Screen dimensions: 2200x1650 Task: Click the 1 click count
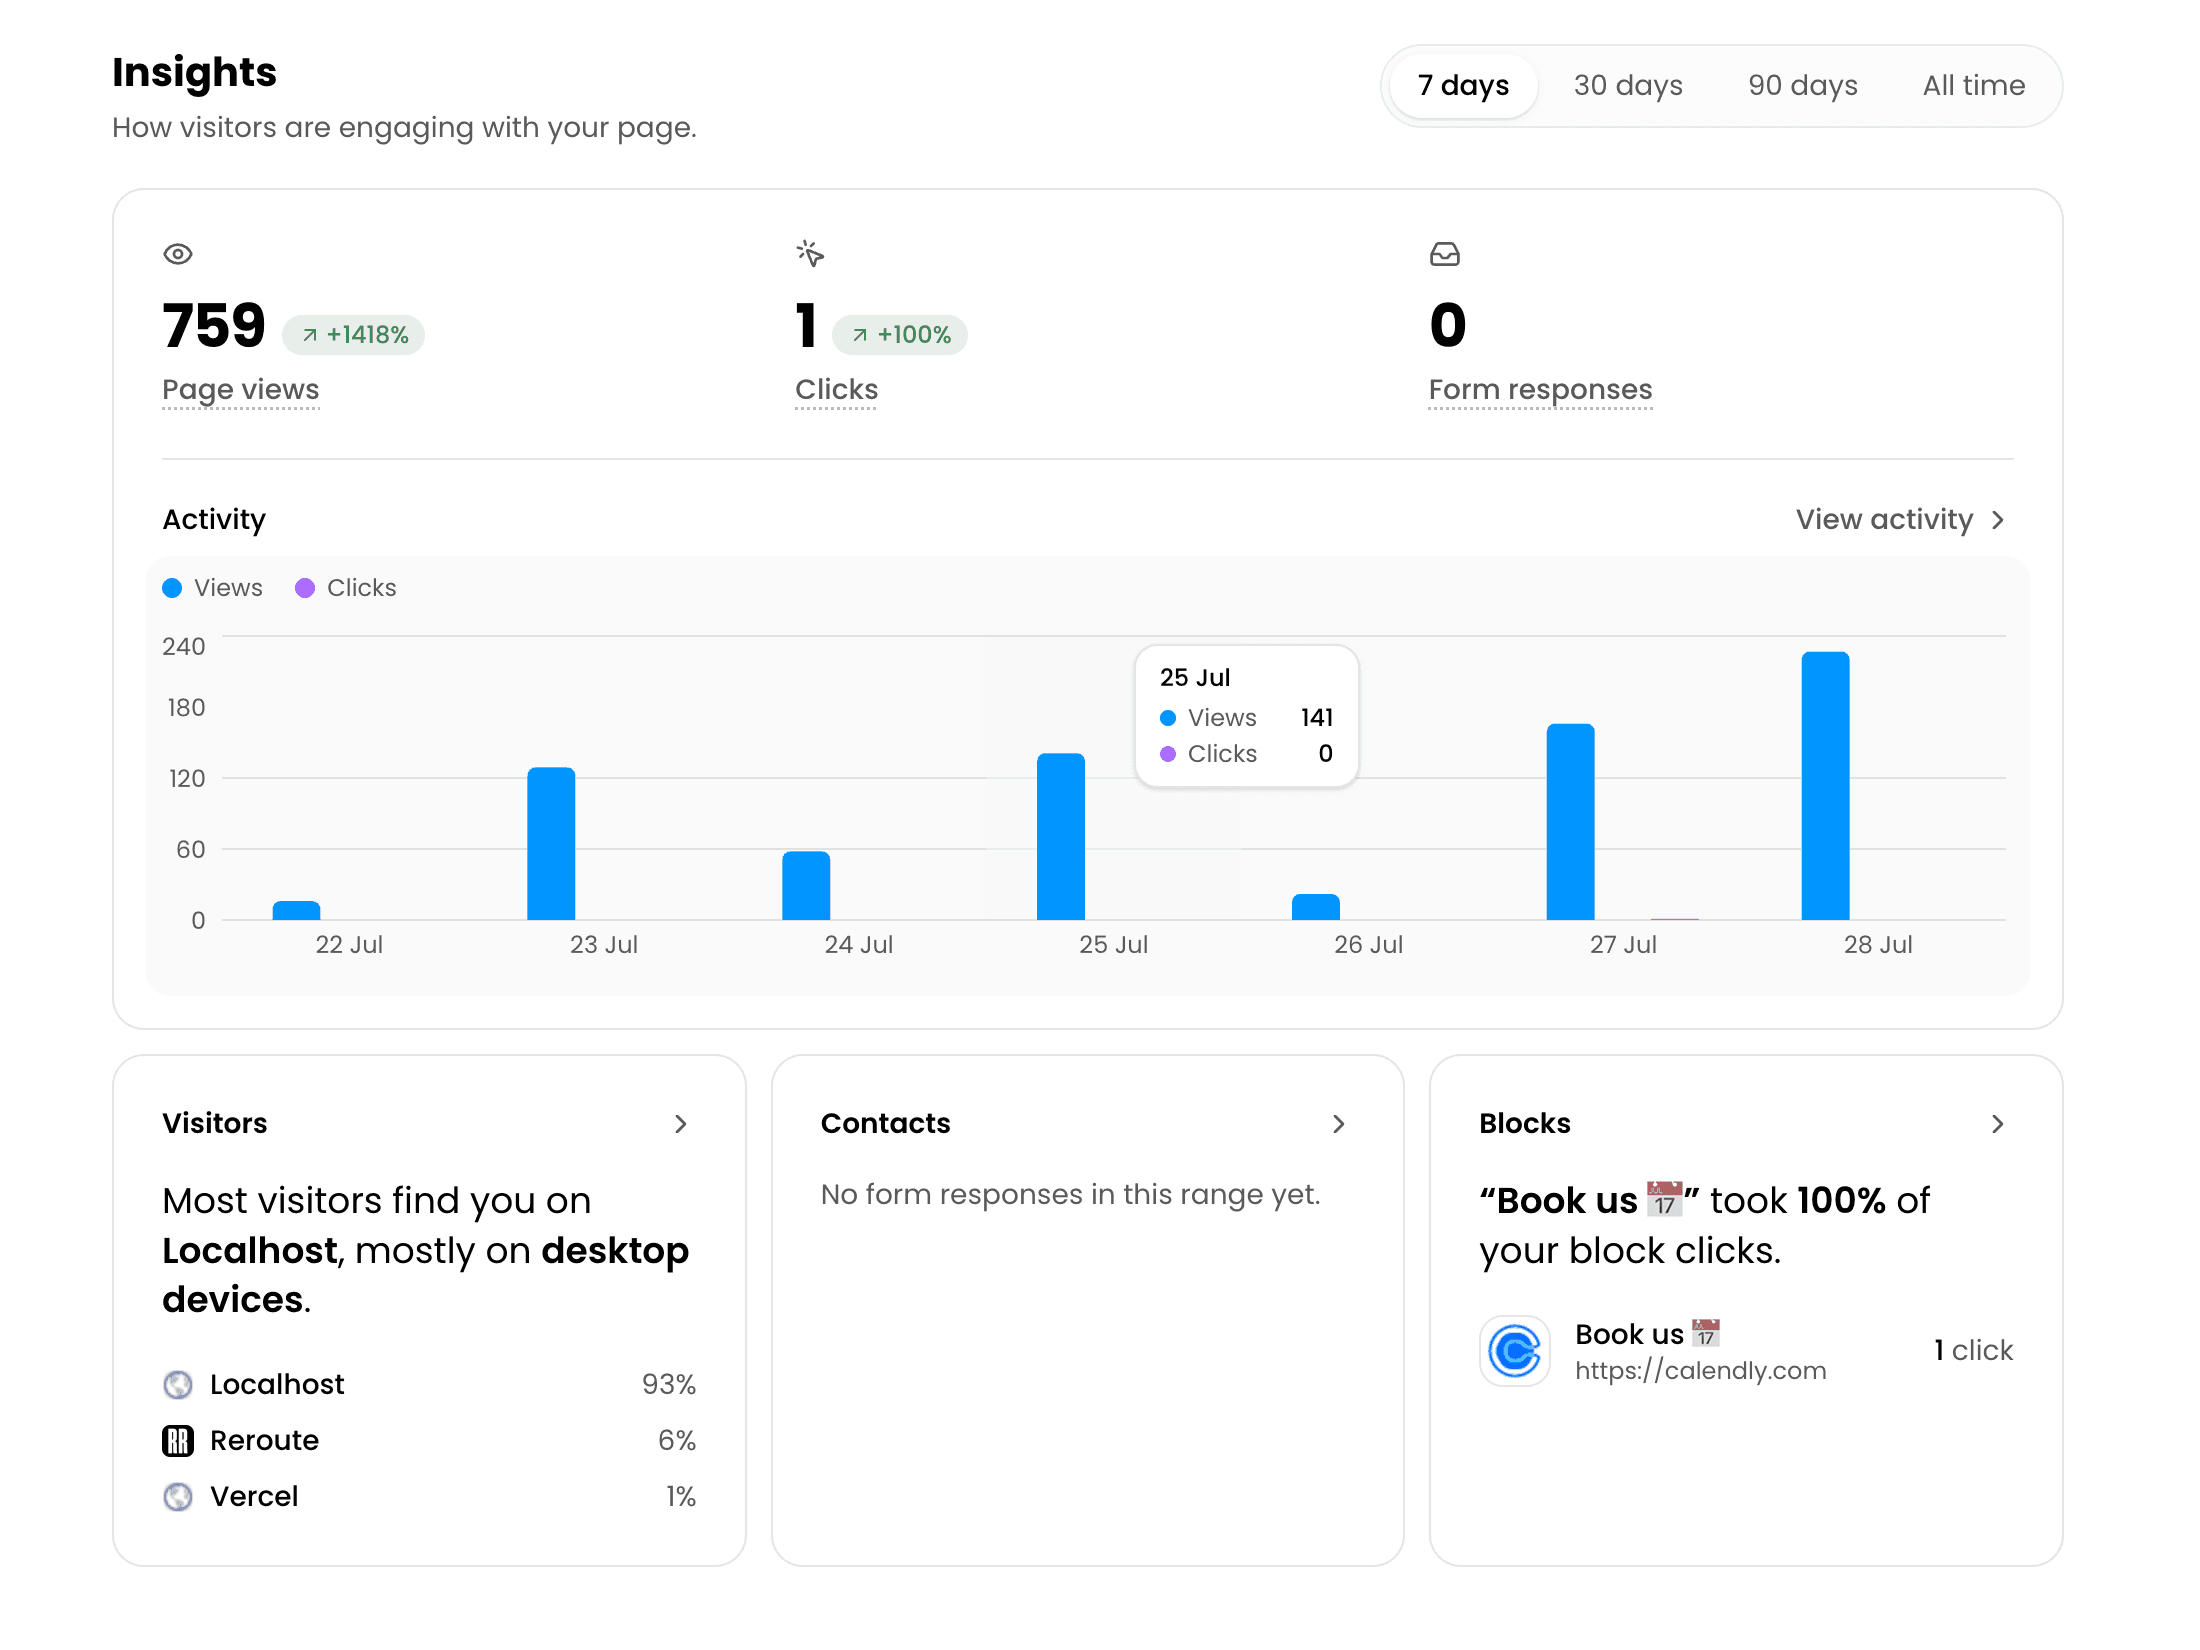[x=1973, y=1351]
